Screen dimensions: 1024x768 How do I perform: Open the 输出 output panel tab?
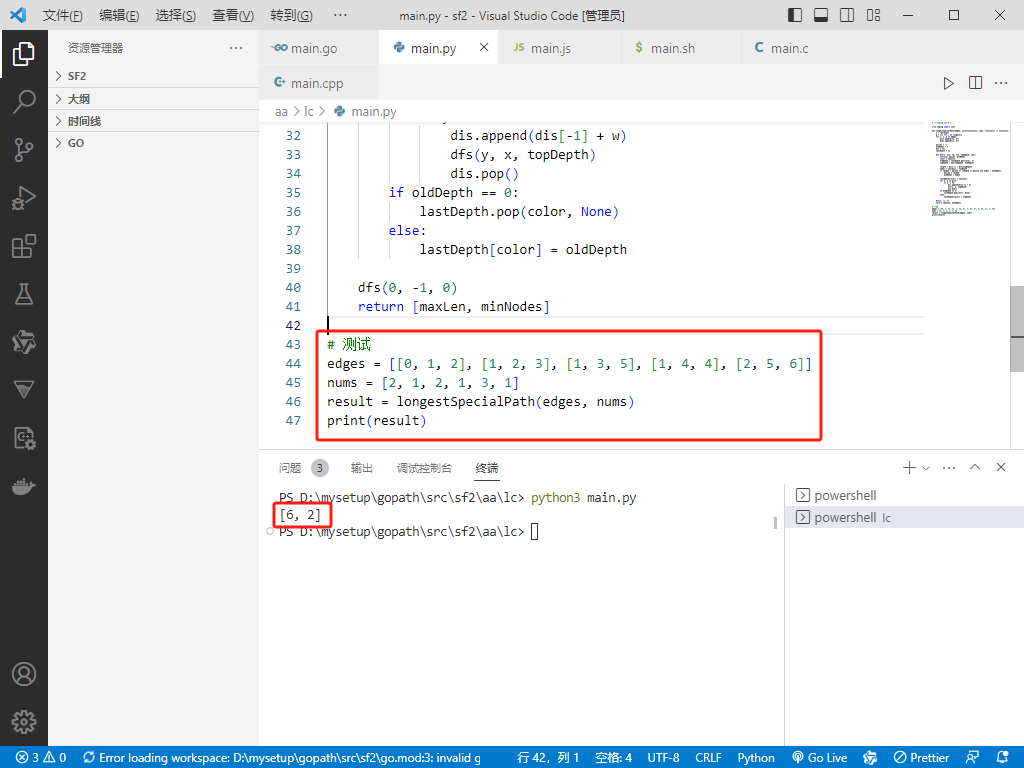[x=362, y=468]
